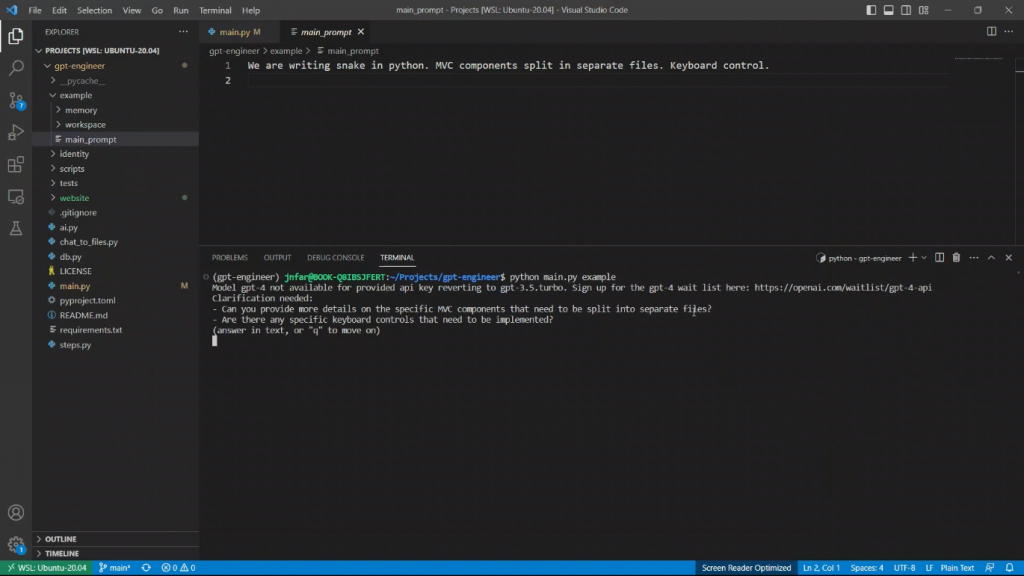Open README.md file in explorer
The image size is (1024, 576).
click(84, 315)
